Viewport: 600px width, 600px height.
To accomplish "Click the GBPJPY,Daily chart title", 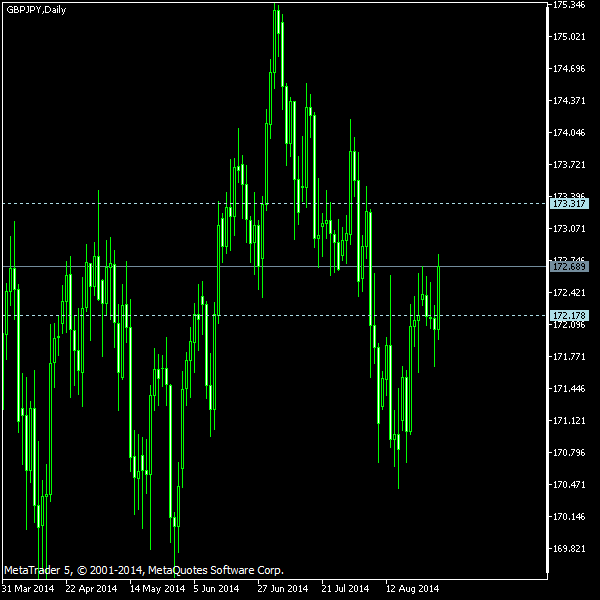I will click(x=36, y=10).
